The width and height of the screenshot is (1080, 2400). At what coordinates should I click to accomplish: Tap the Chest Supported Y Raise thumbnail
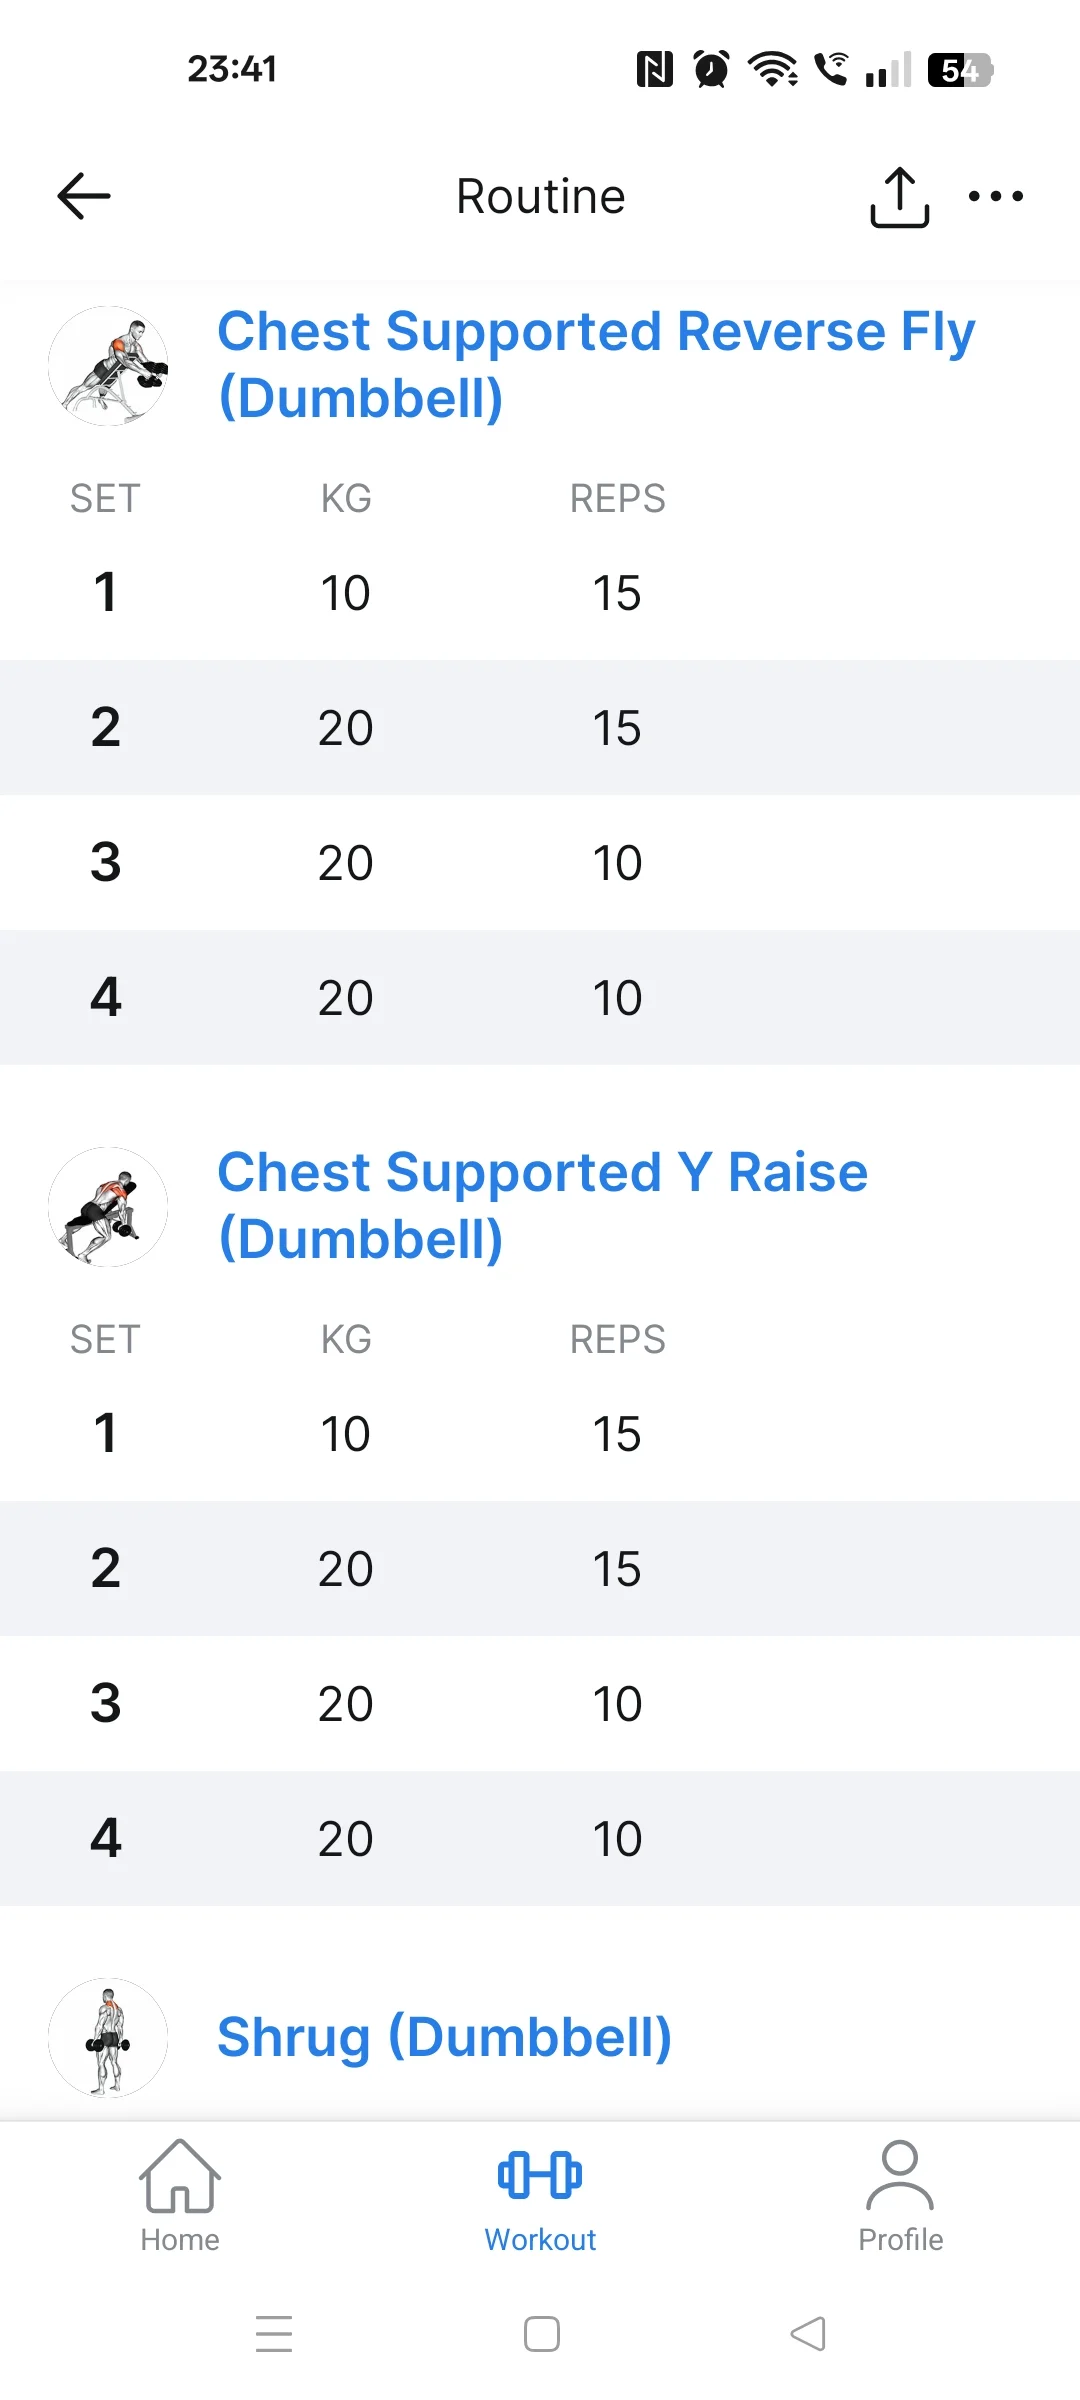tap(108, 1207)
